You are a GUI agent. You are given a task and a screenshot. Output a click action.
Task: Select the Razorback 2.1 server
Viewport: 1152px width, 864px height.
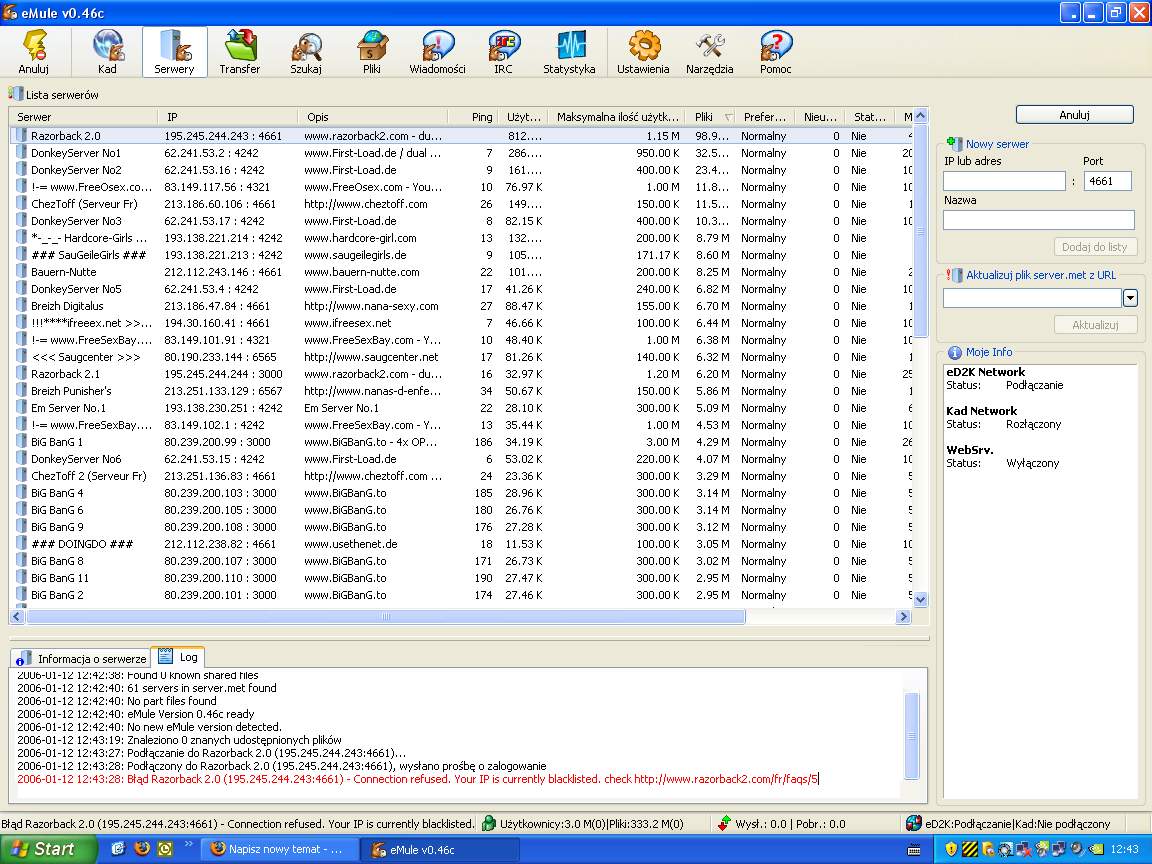pos(460,374)
